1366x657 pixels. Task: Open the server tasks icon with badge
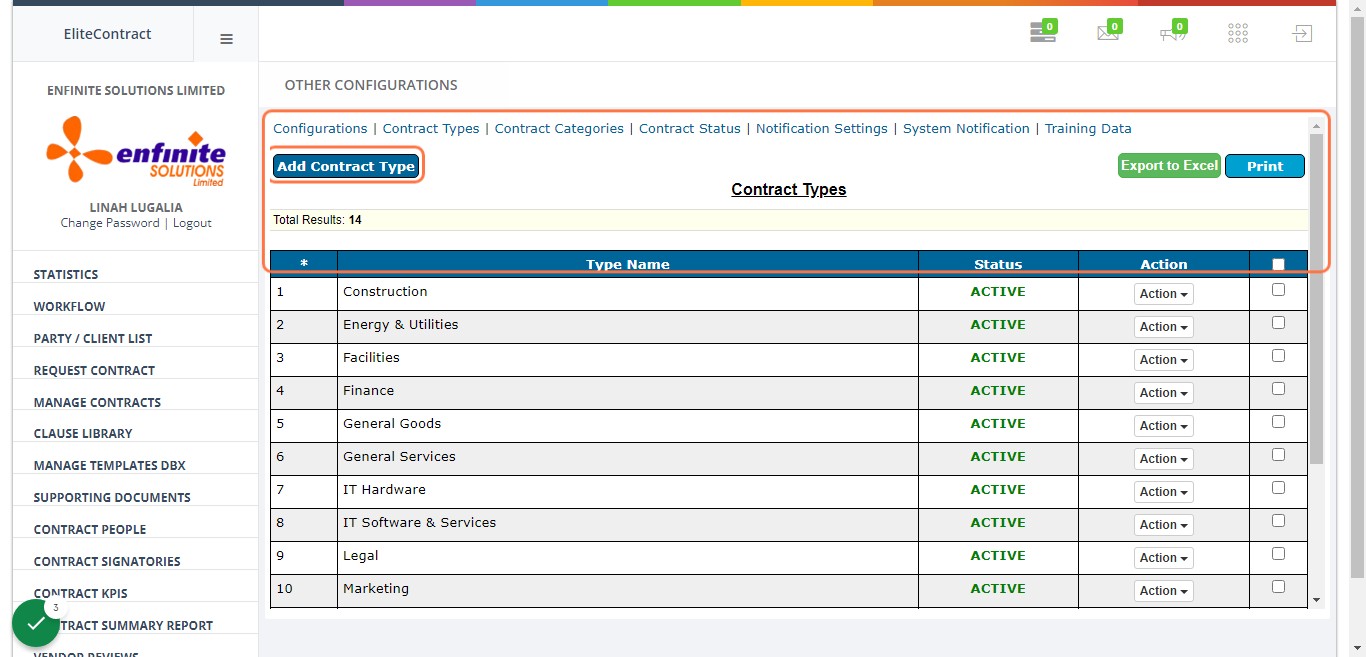click(1043, 33)
